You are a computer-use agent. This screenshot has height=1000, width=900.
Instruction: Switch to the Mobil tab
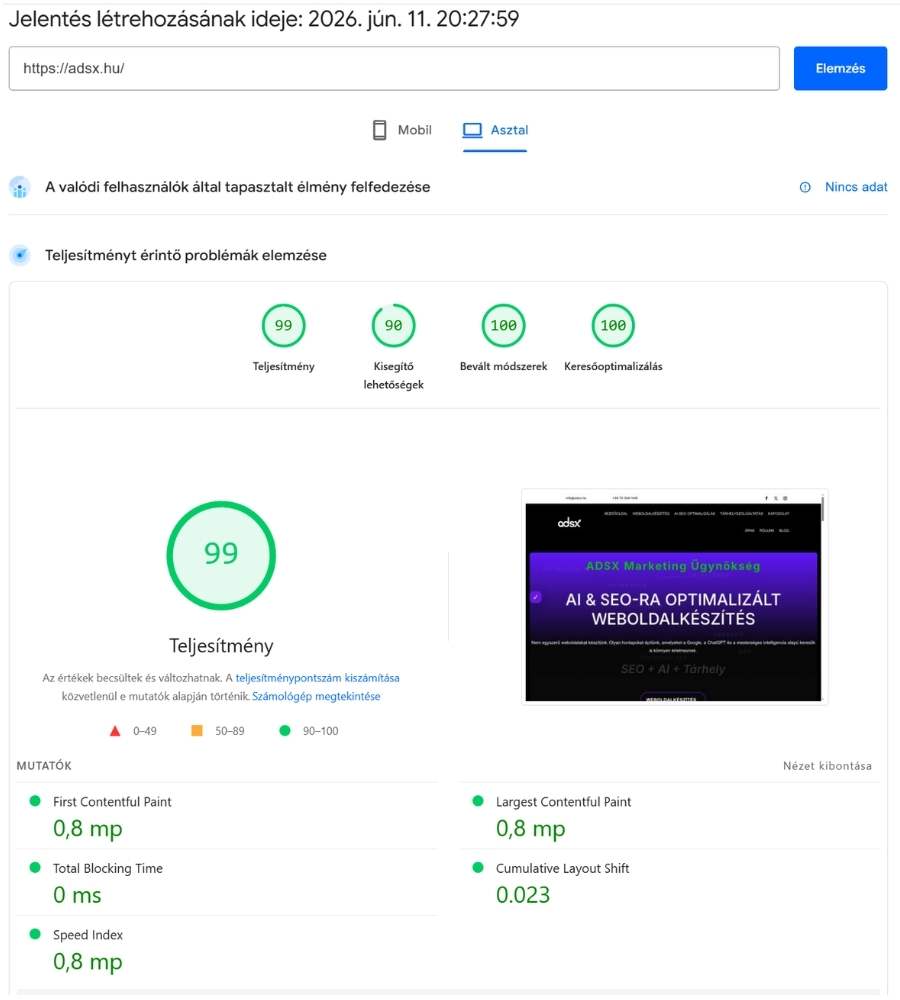coord(402,130)
